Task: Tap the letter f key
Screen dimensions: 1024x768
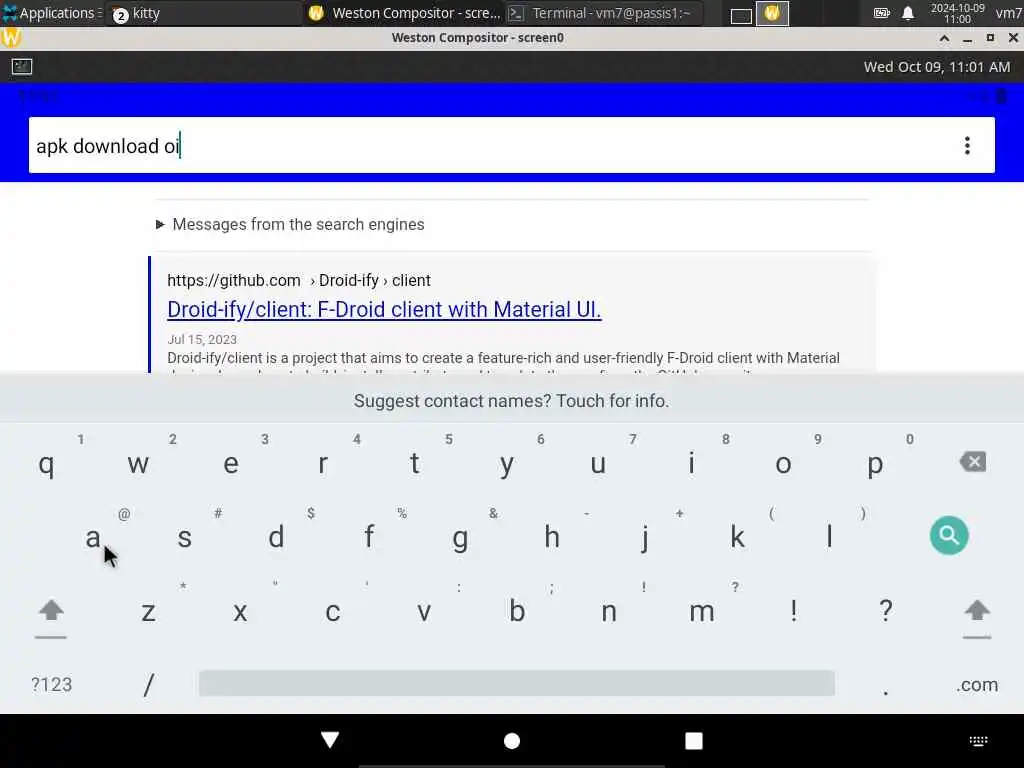Action: coord(369,537)
